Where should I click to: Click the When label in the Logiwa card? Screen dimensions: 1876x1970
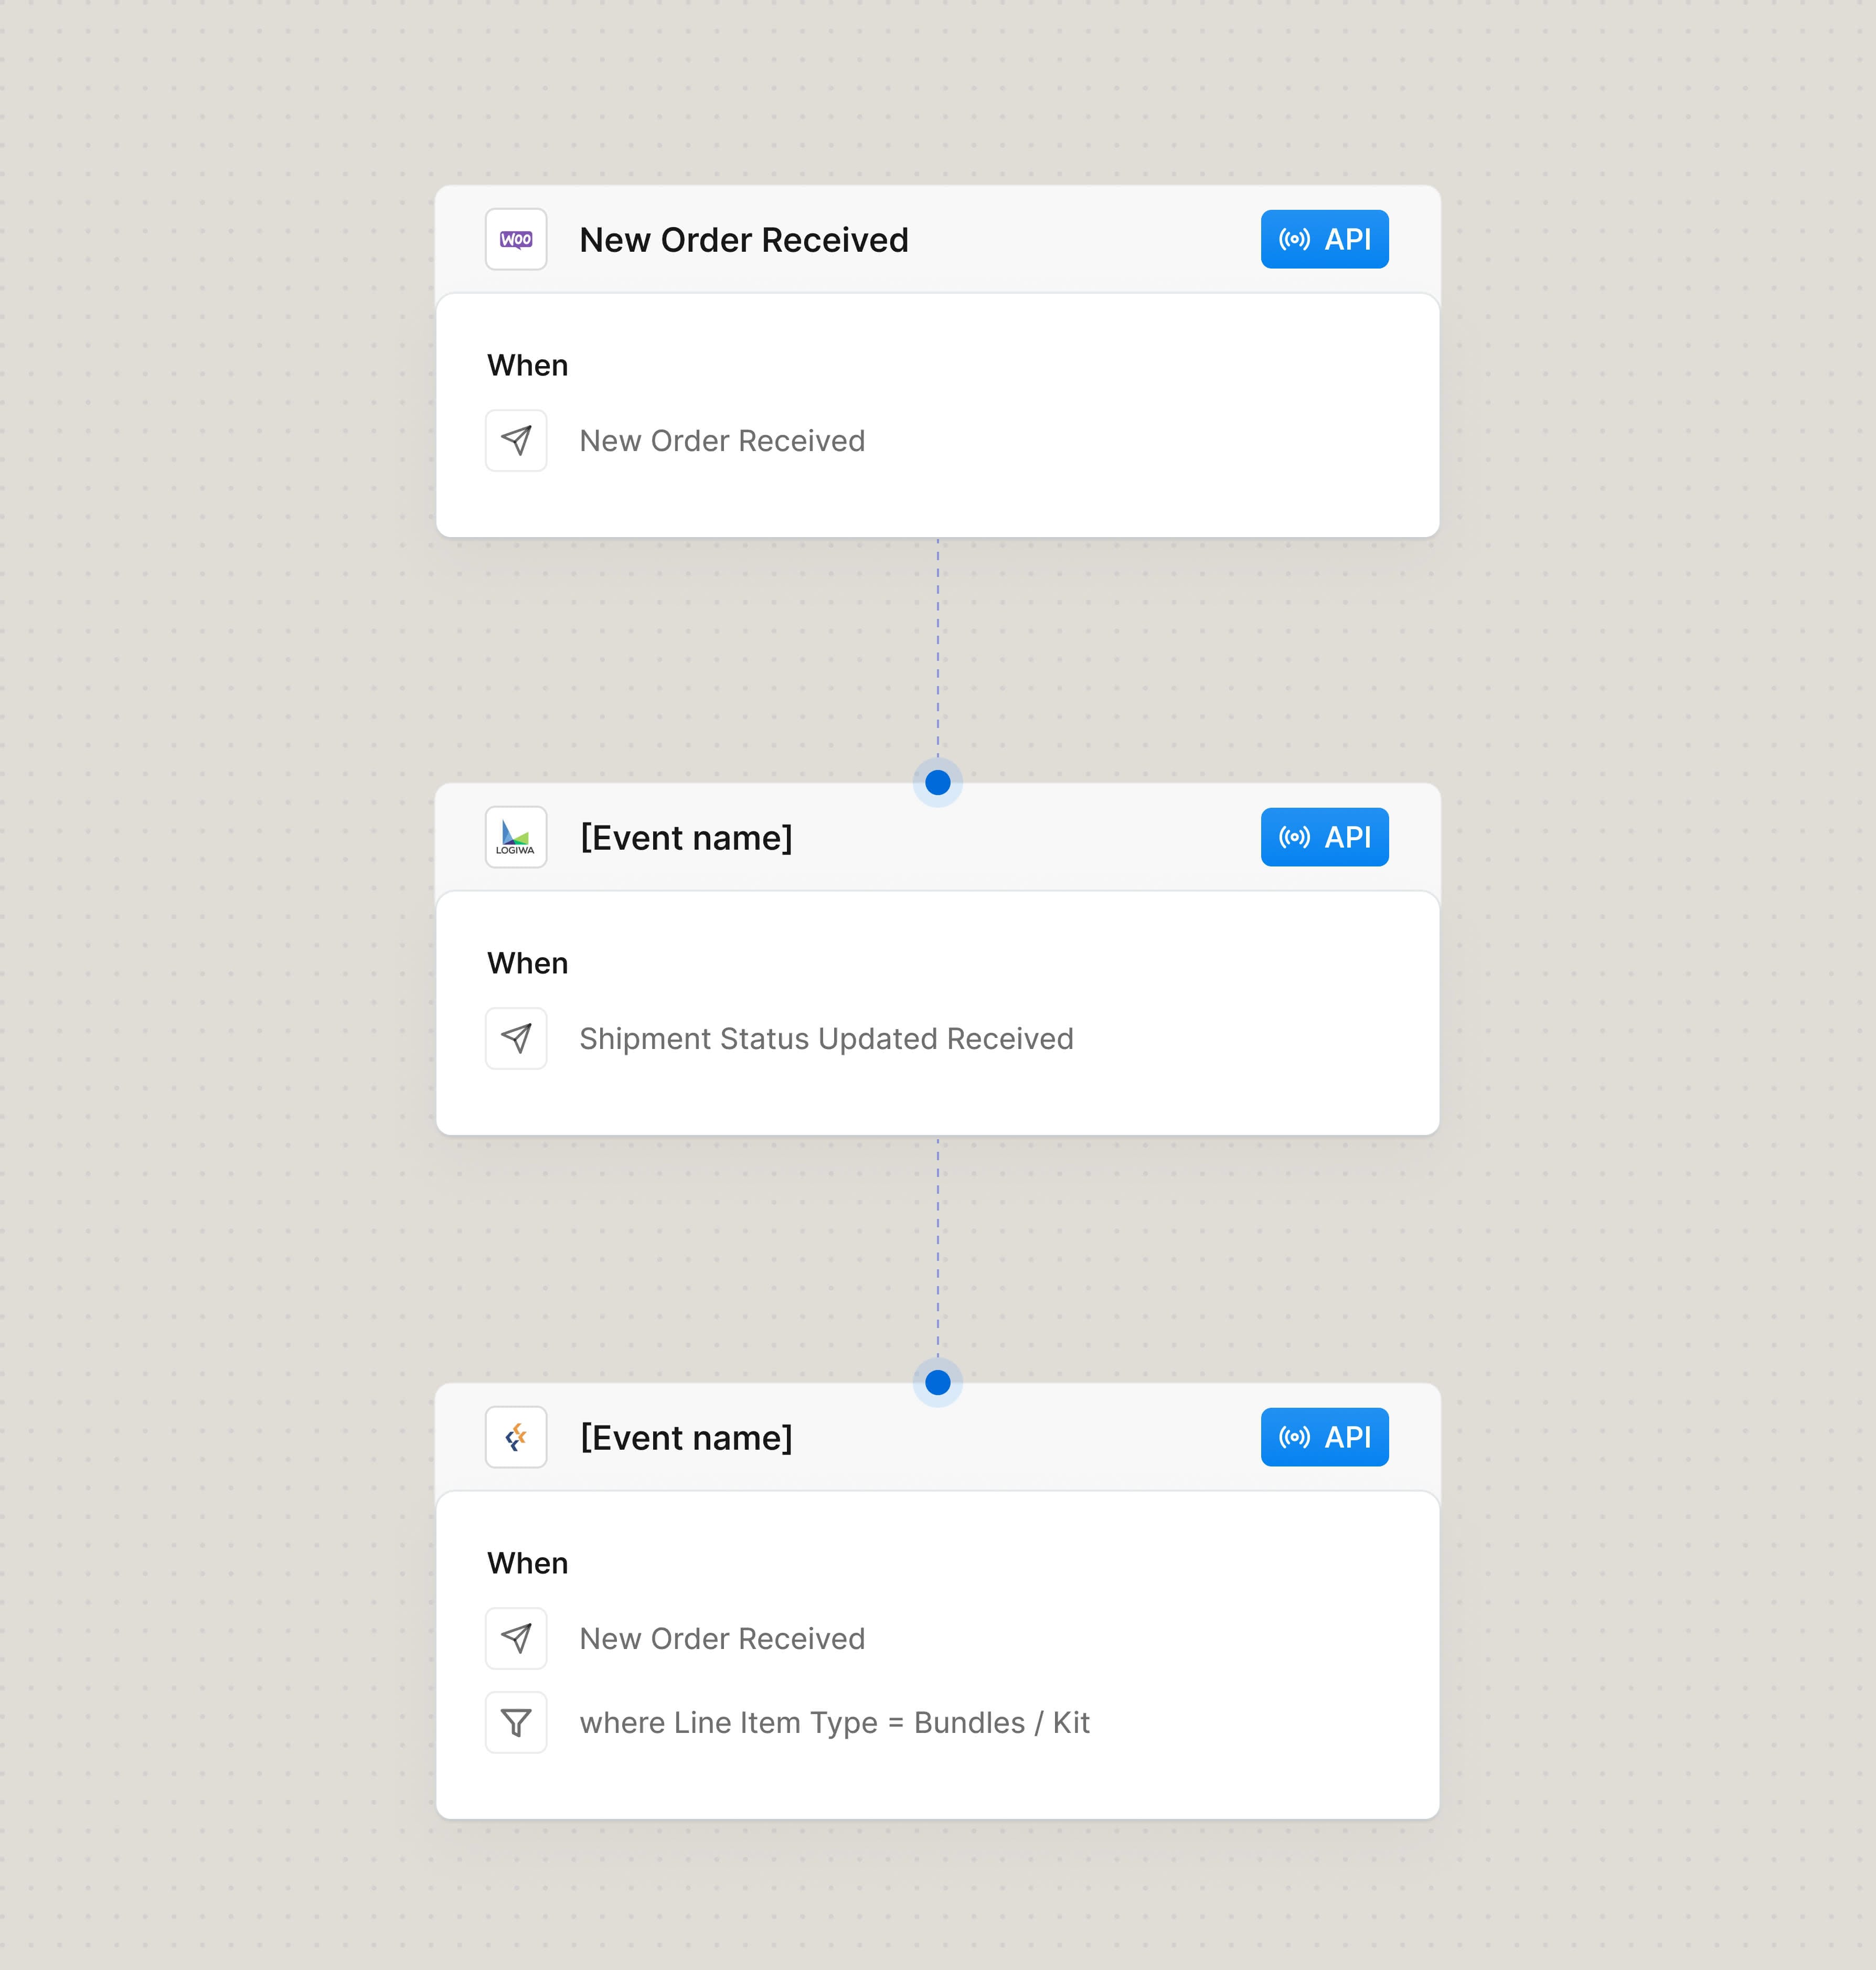[x=528, y=963]
